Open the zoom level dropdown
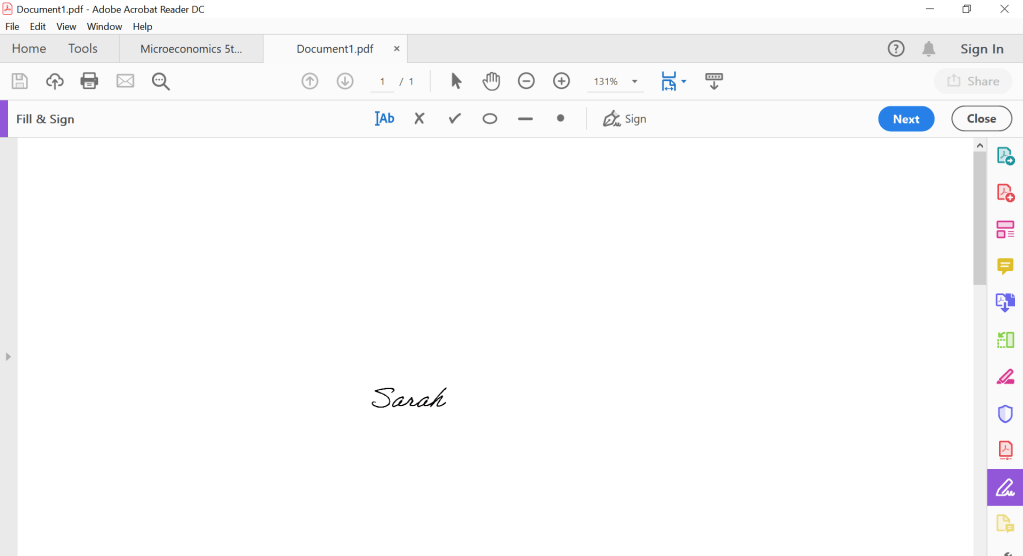Viewport: 1023px width, 556px height. point(634,82)
